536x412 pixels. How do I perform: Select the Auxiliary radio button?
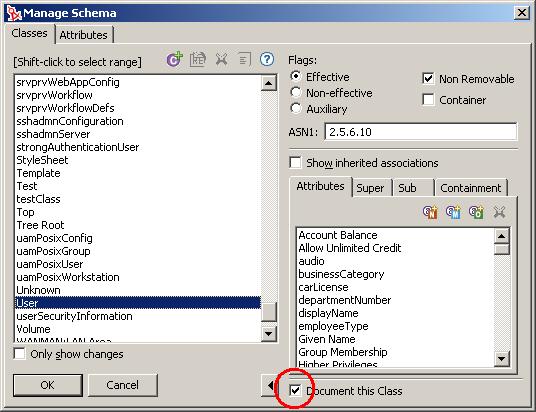(x=295, y=108)
